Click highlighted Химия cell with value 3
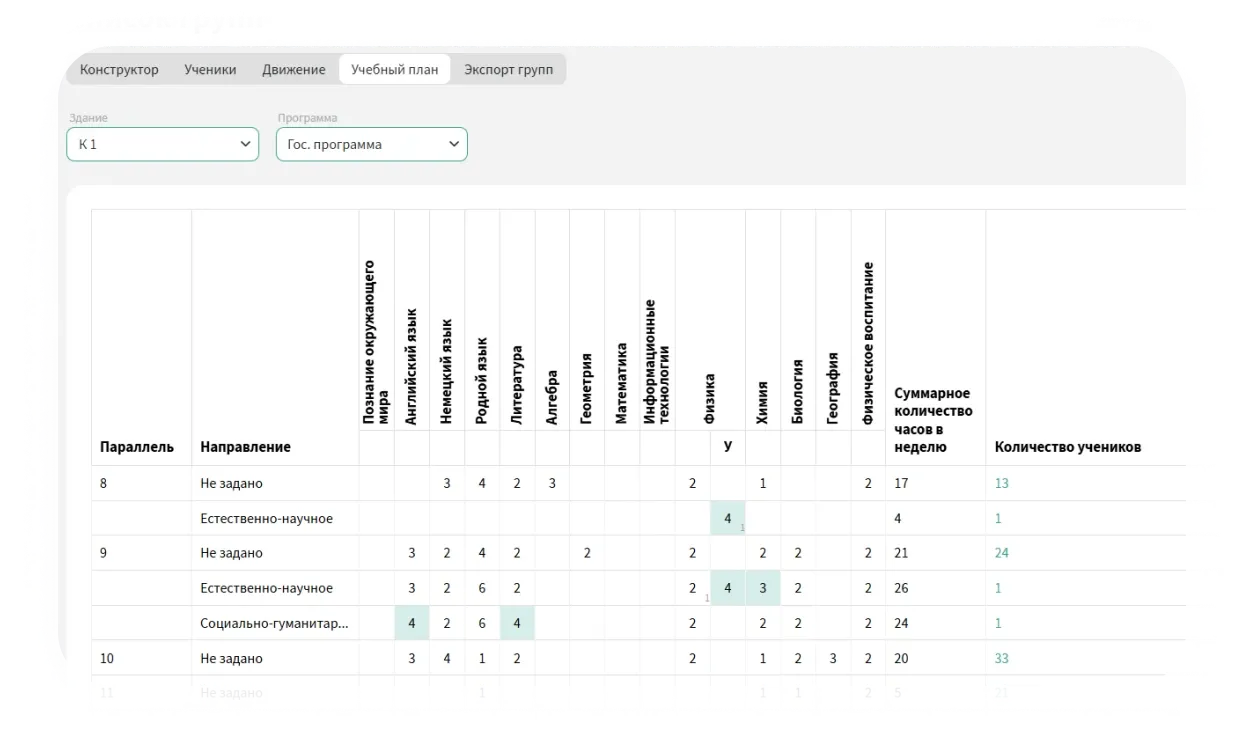This screenshot has height=753, width=1242. pos(763,588)
